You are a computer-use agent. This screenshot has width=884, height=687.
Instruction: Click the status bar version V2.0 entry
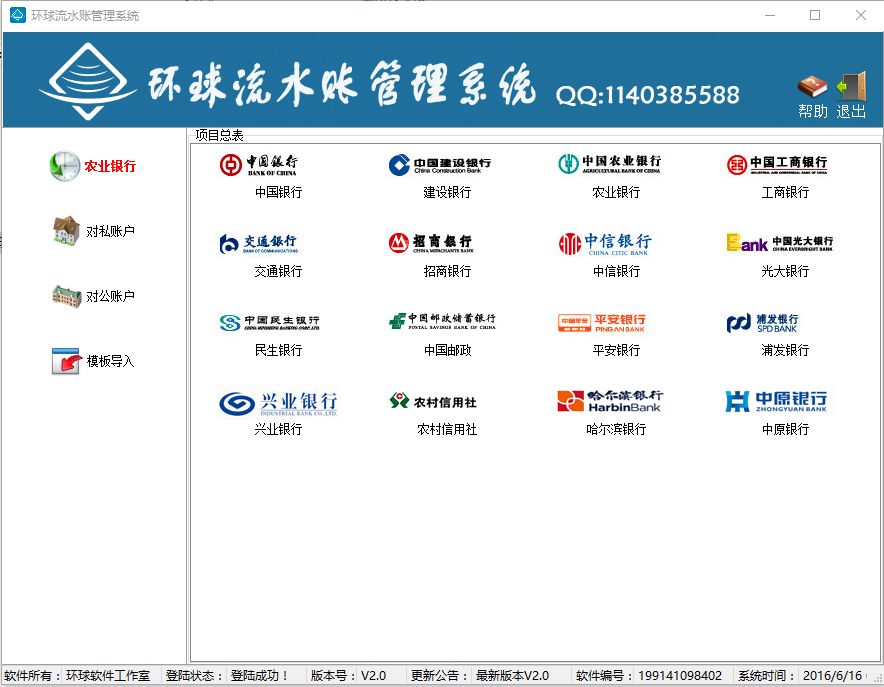click(x=373, y=675)
